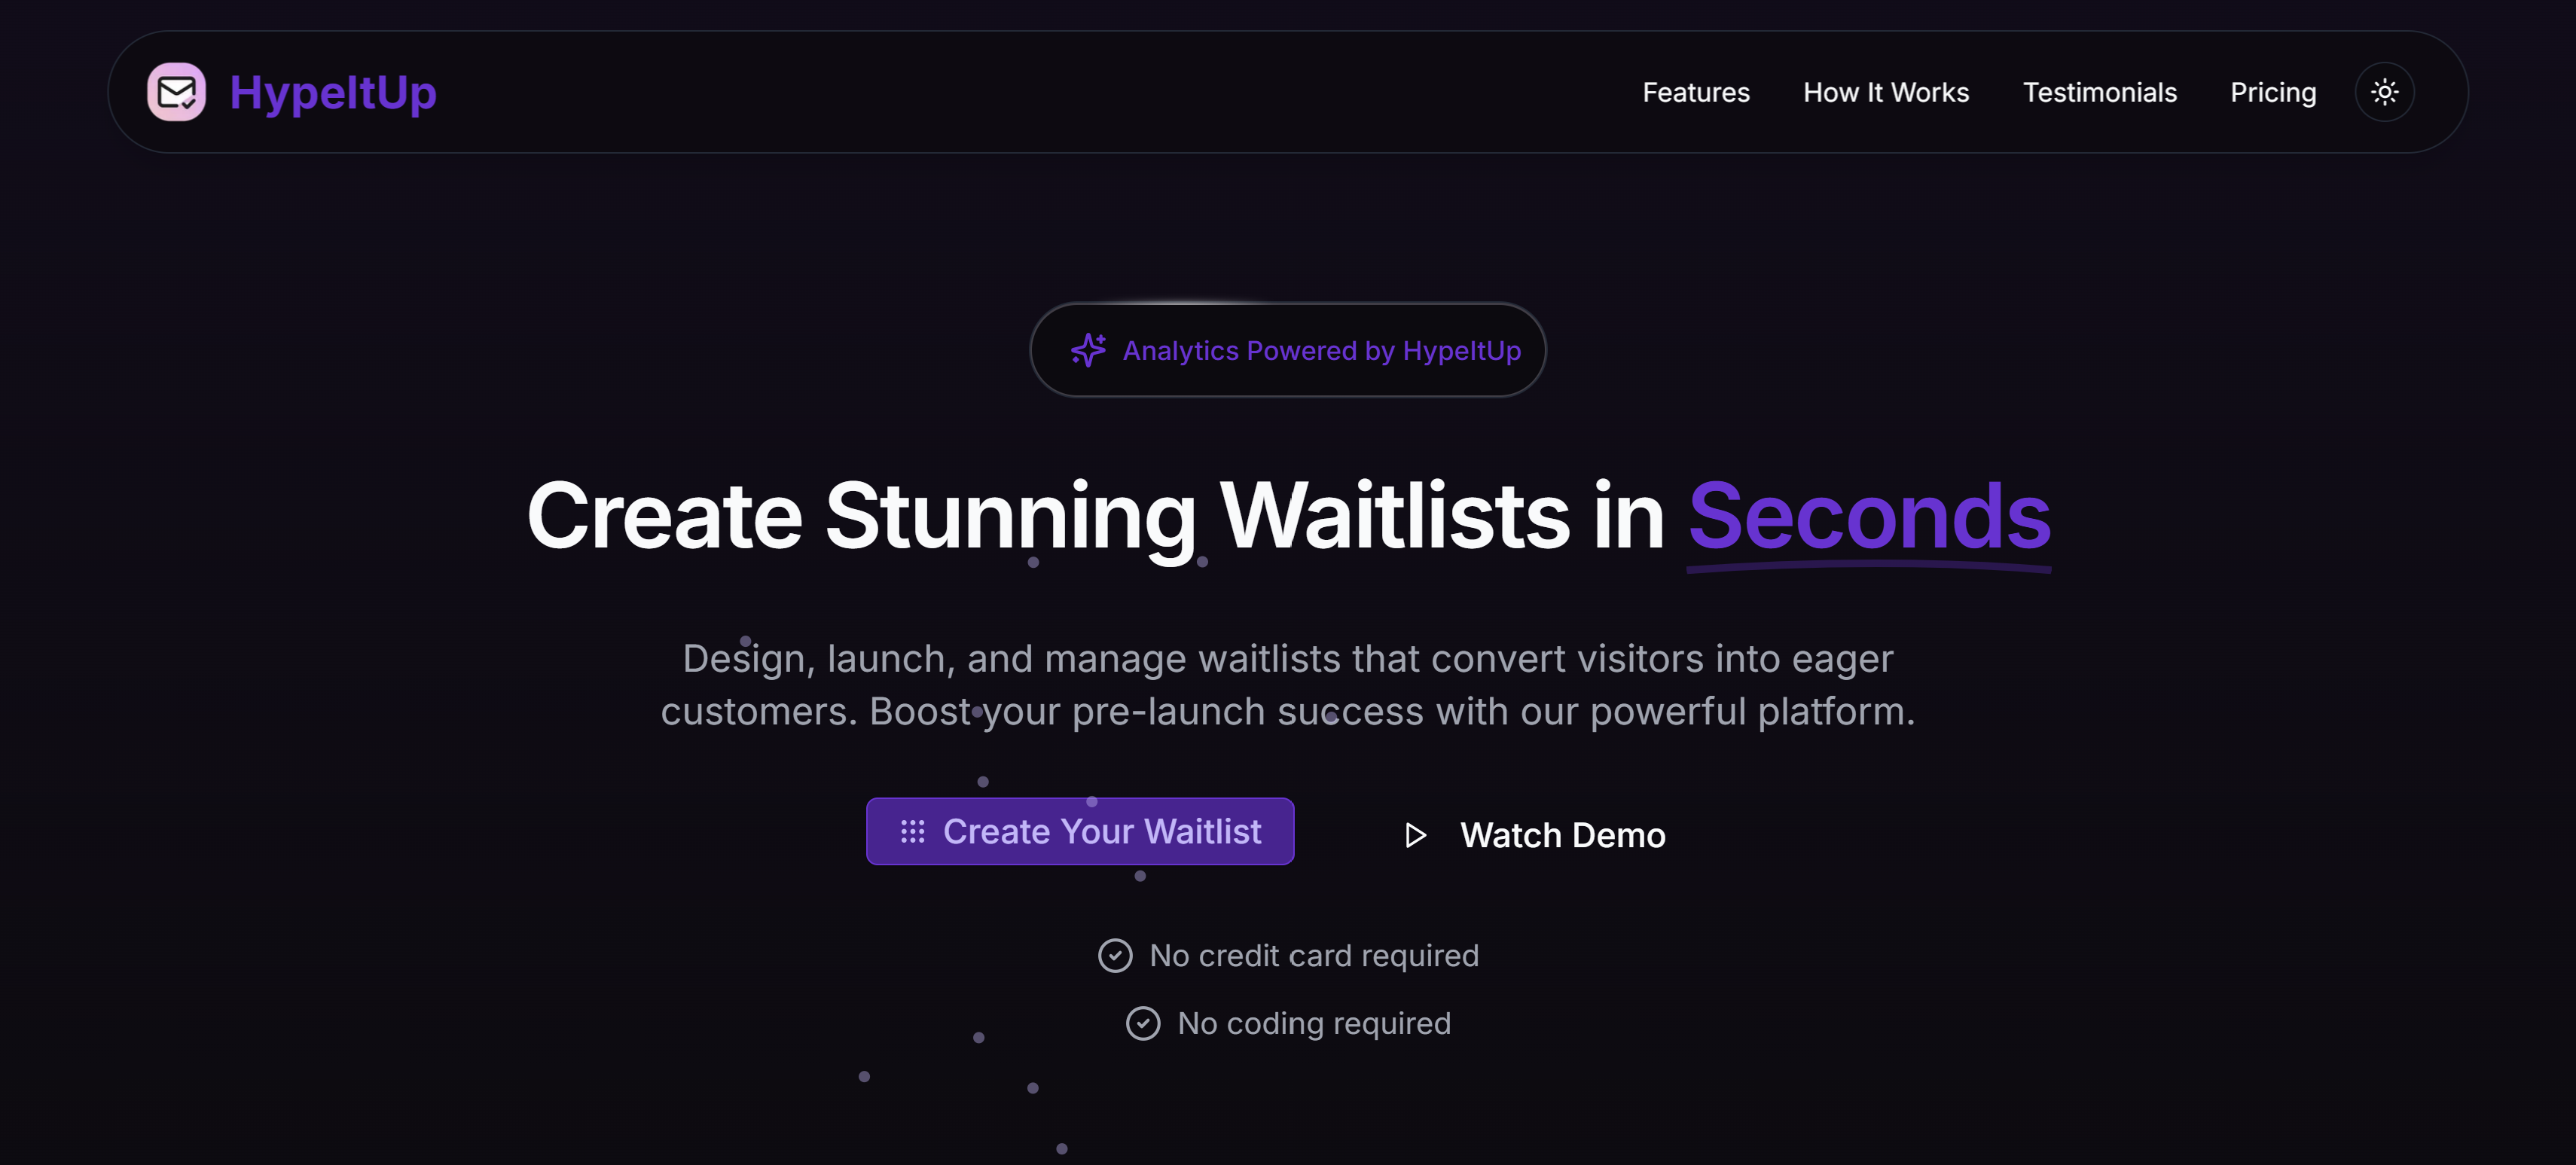2576x1165 pixels.
Task: Click the No coding required text
Action: point(1314,1024)
